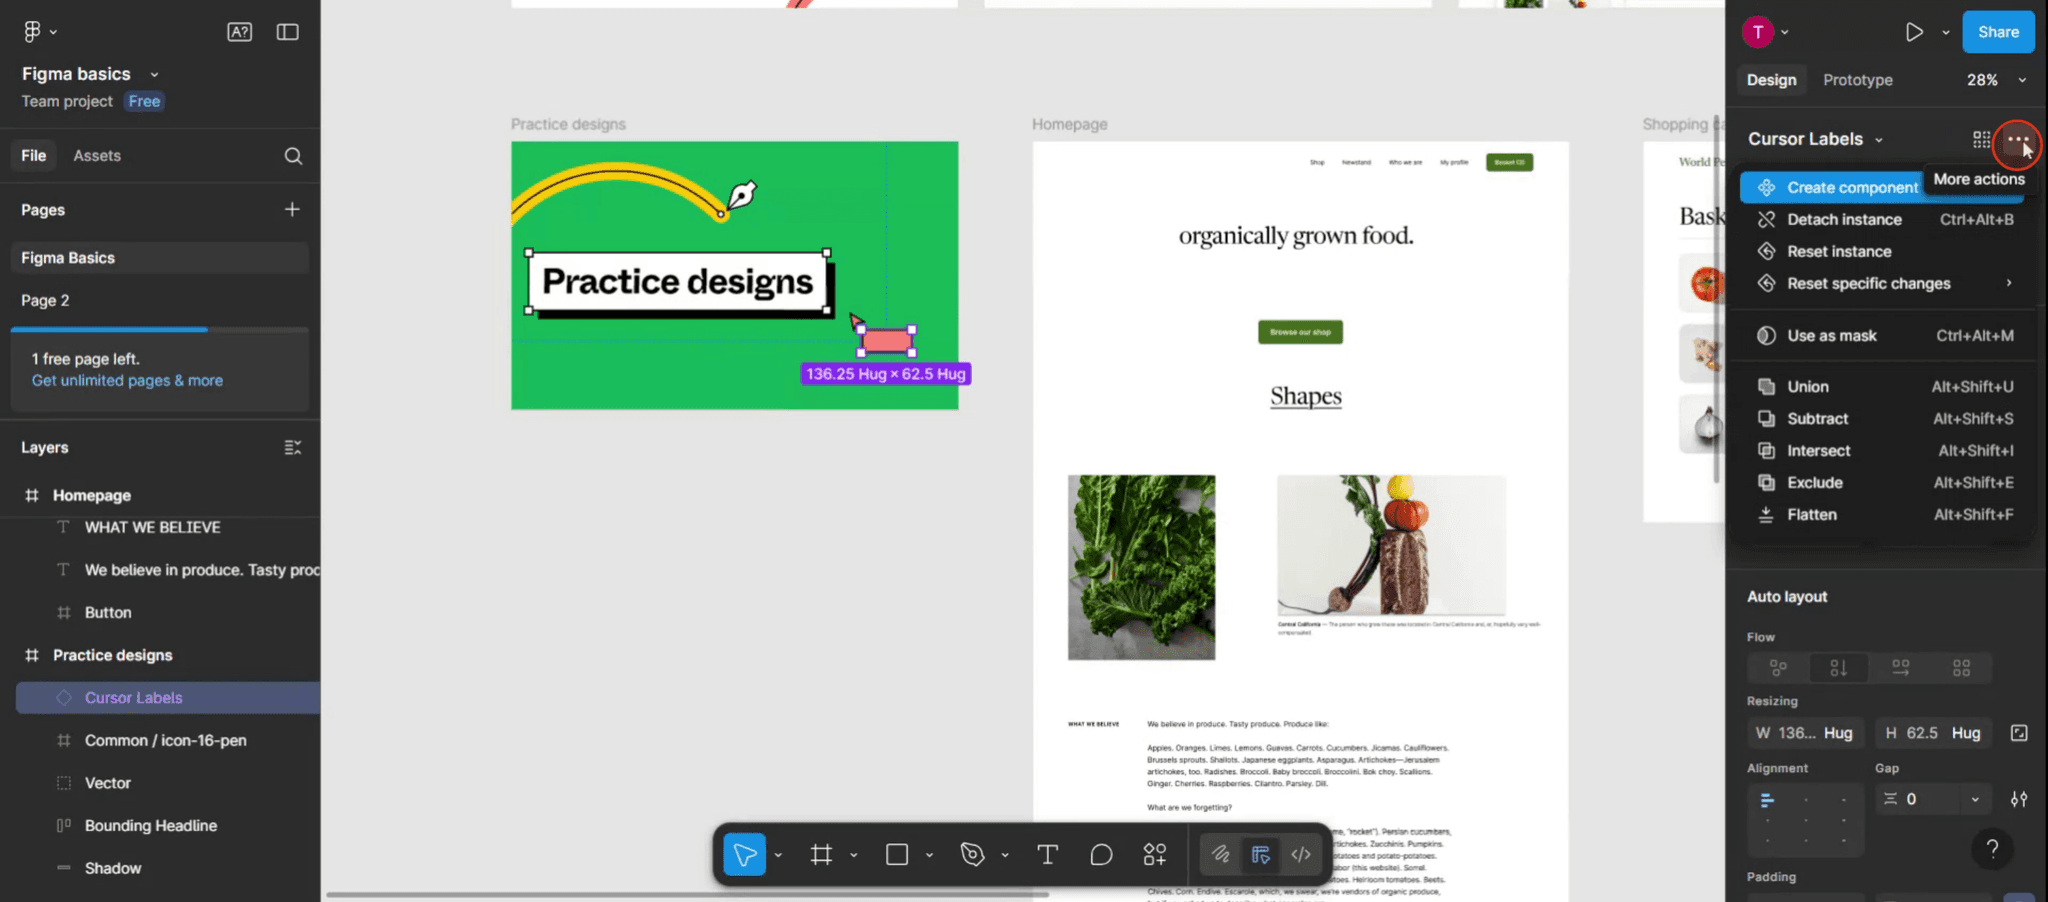This screenshot has width=2048, height=902.
Task: Open the Actions menu in the toolbar
Action: point(1154,855)
